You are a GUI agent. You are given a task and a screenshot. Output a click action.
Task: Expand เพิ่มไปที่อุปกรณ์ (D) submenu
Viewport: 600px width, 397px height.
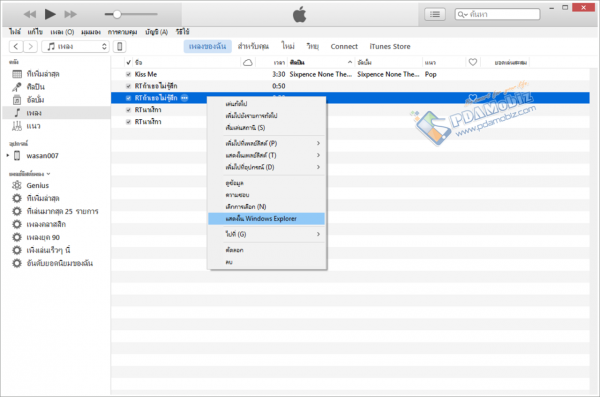[266, 167]
